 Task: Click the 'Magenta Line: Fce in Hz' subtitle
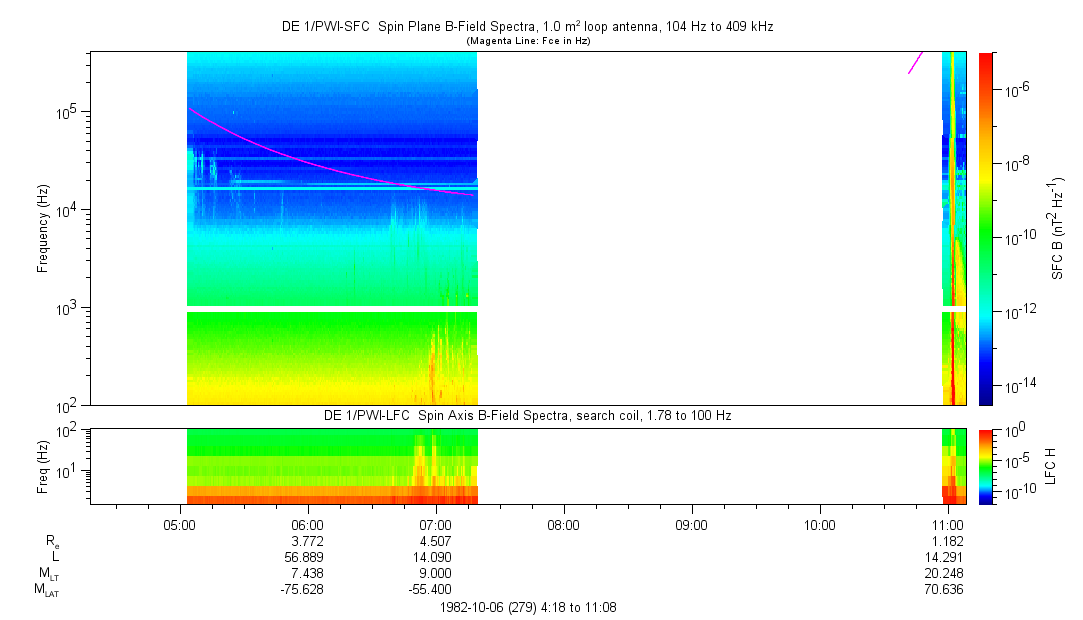click(527, 41)
